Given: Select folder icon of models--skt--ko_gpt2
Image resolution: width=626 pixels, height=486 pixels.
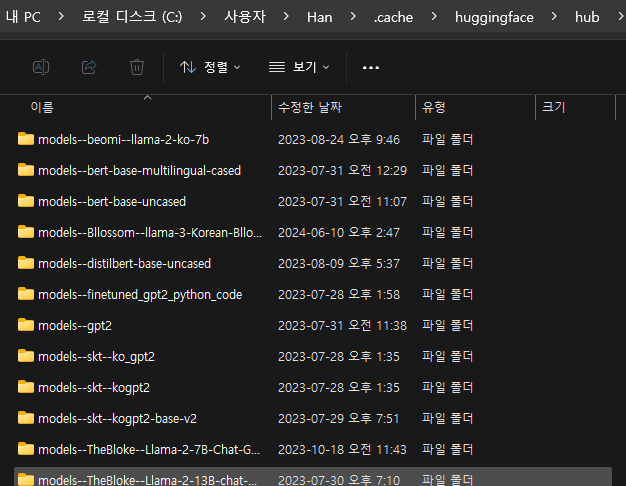Looking at the screenshot, I should coord(26,356).
